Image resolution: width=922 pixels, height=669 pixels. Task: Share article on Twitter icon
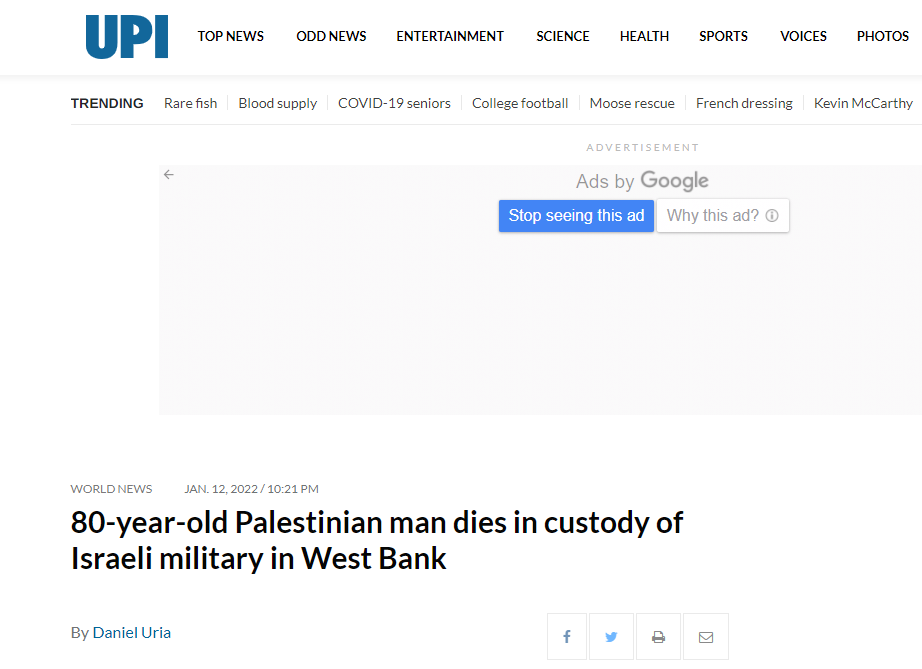pyautogui.click(x=612, y=637)
